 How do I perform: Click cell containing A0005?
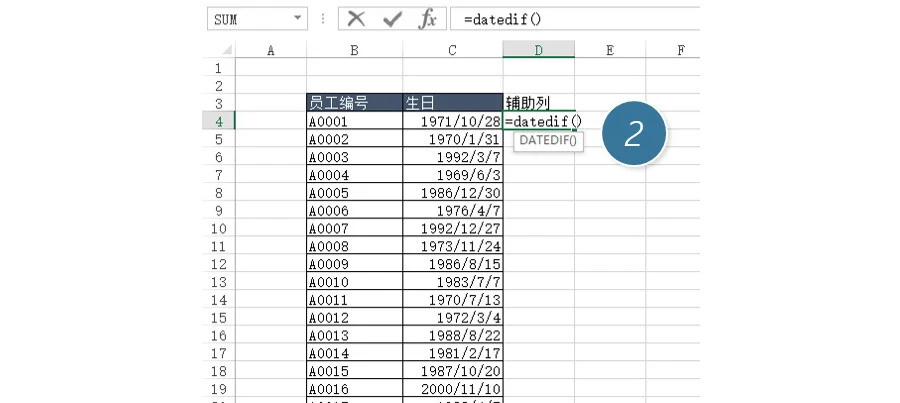[354, 192]
